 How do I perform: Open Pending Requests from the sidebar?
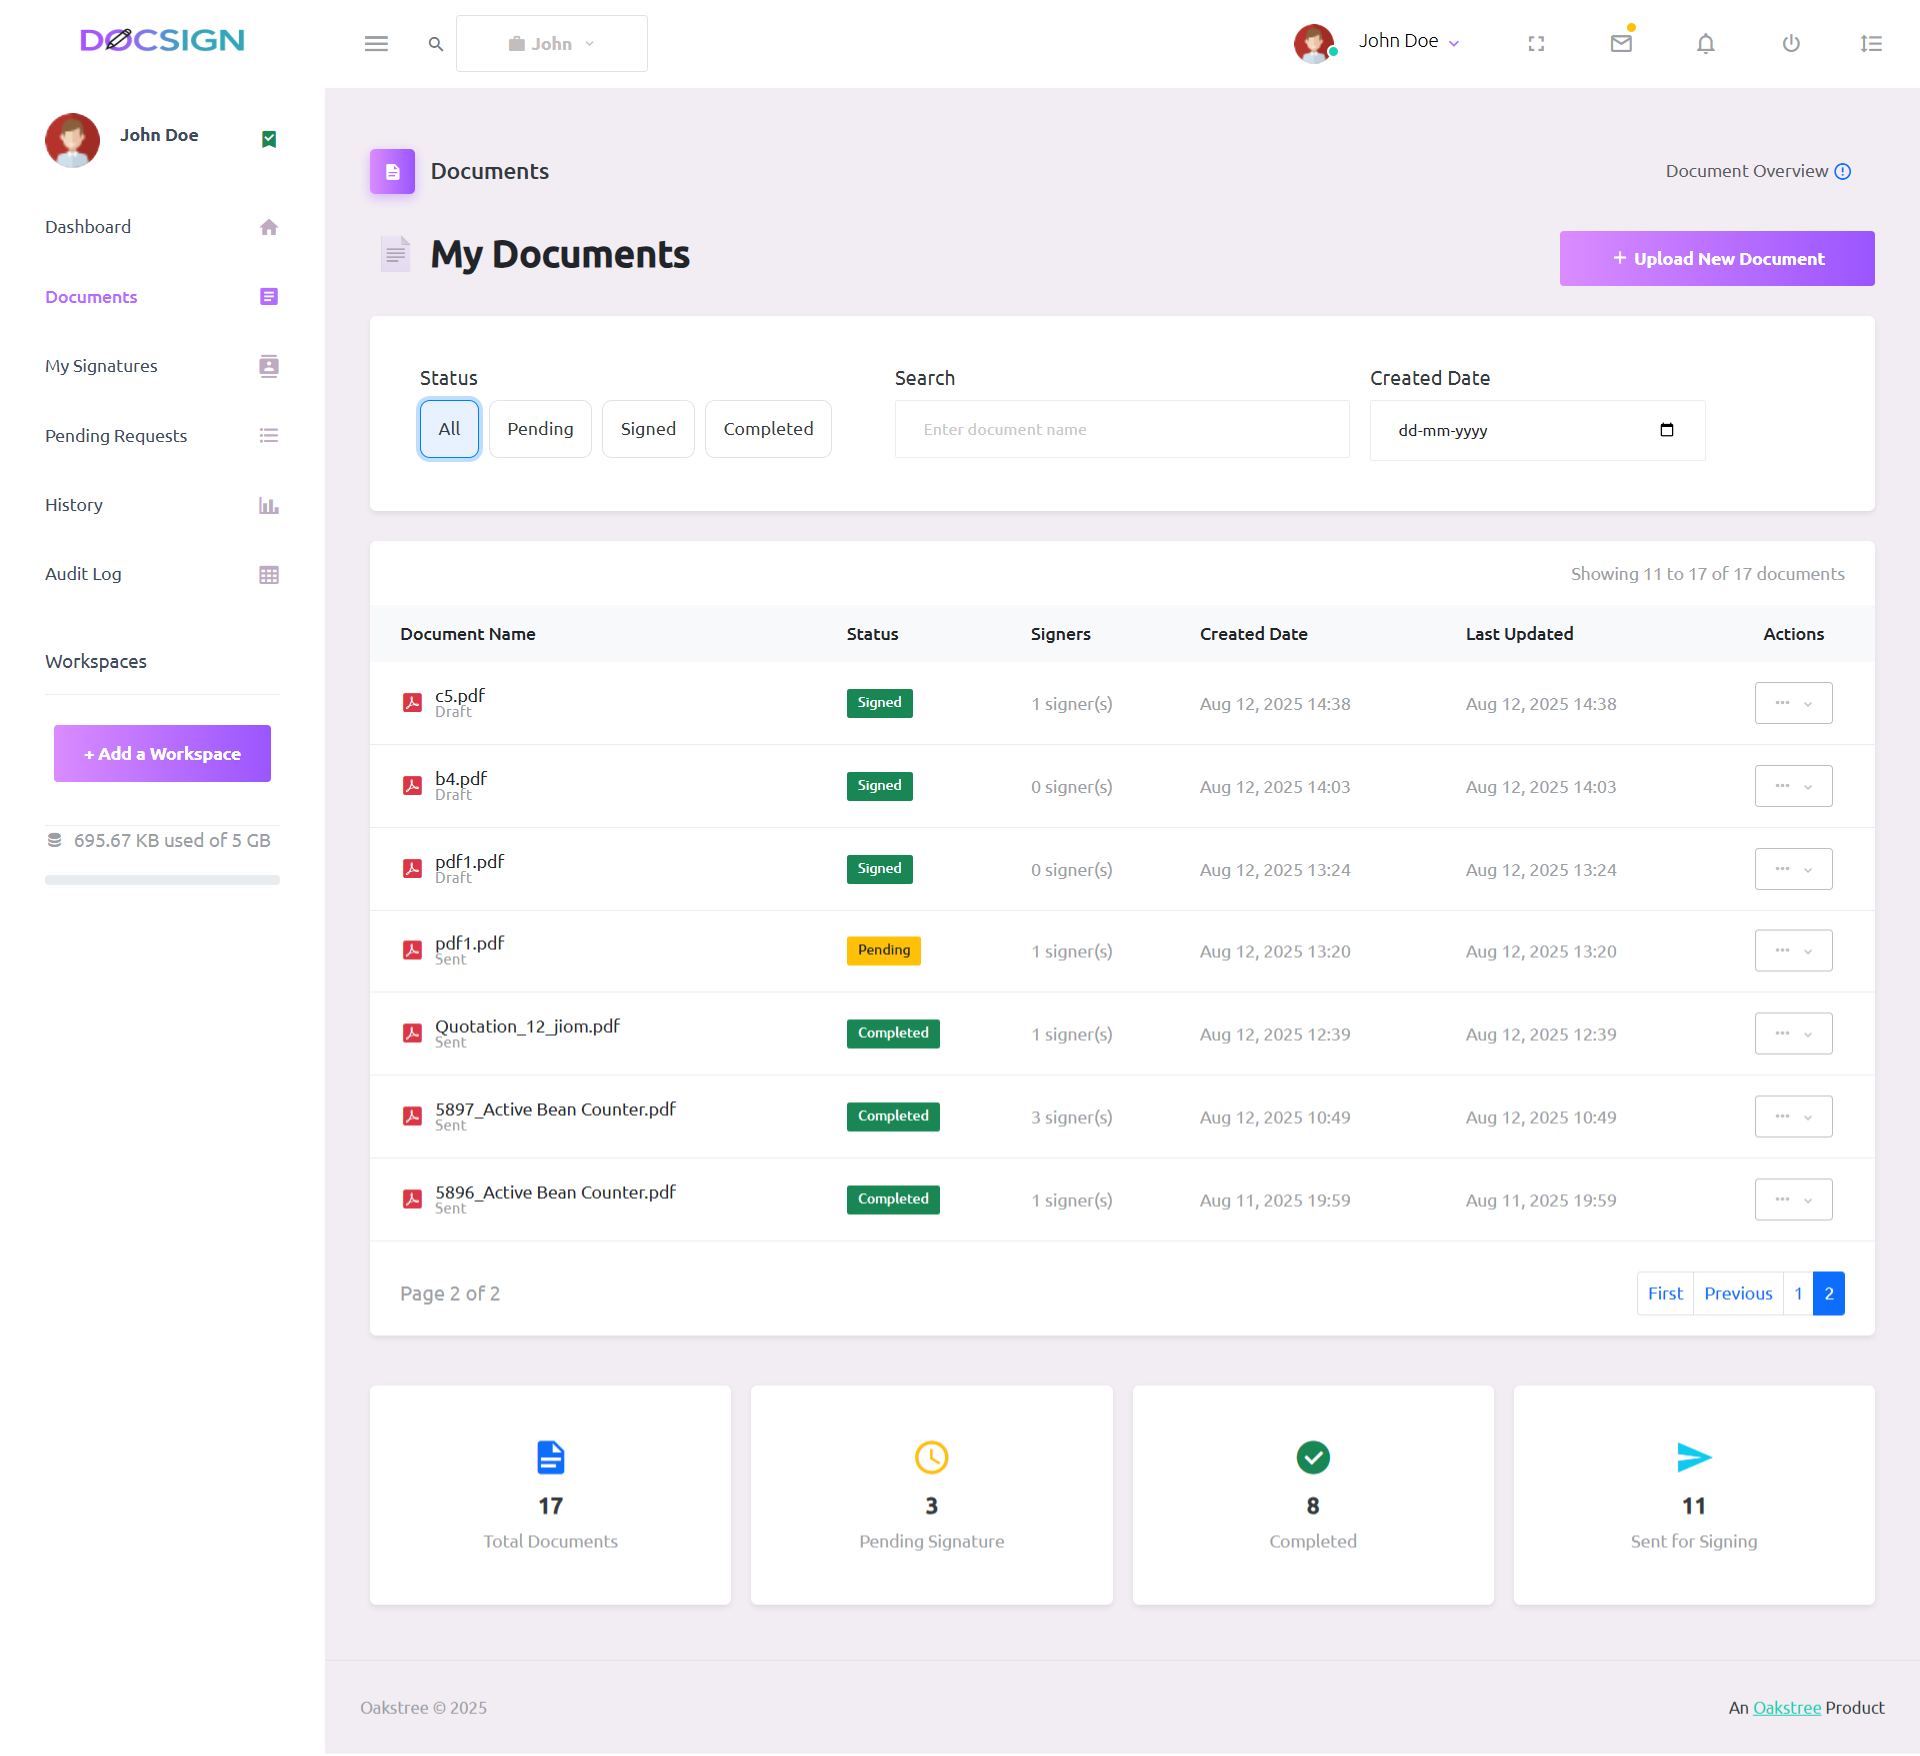pos(115,436)
